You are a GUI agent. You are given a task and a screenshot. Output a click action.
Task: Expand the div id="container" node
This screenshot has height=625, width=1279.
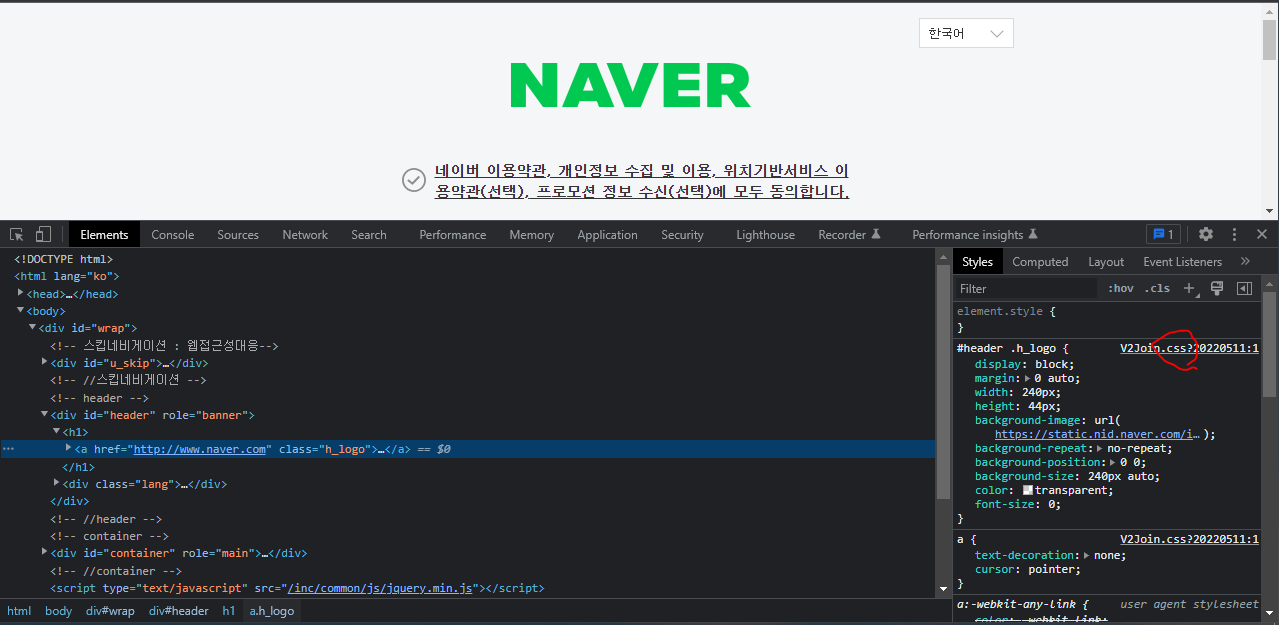coord(45,552)
